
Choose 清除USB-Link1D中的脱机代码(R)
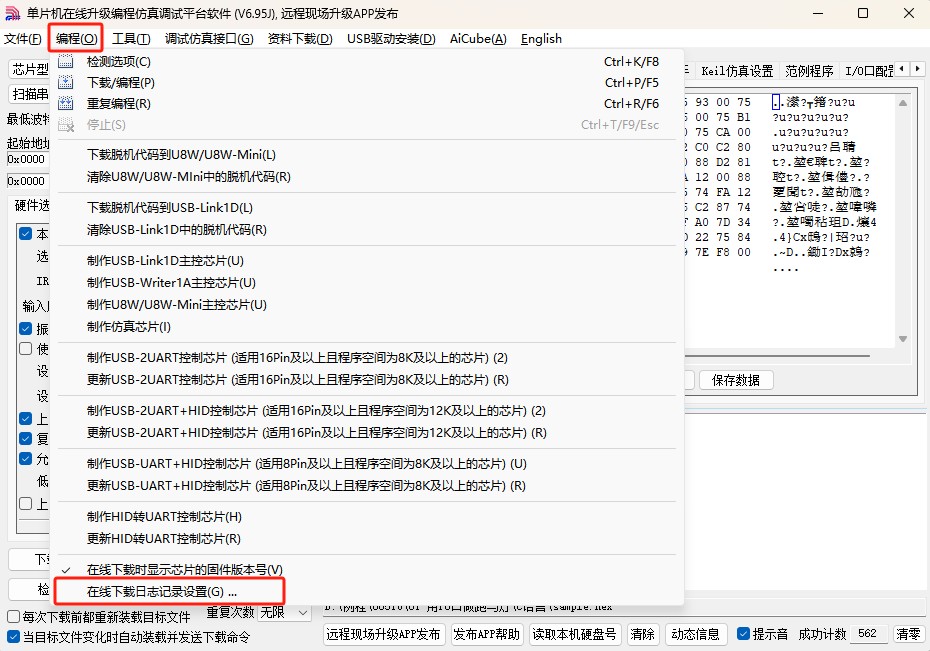pos(367,229)
